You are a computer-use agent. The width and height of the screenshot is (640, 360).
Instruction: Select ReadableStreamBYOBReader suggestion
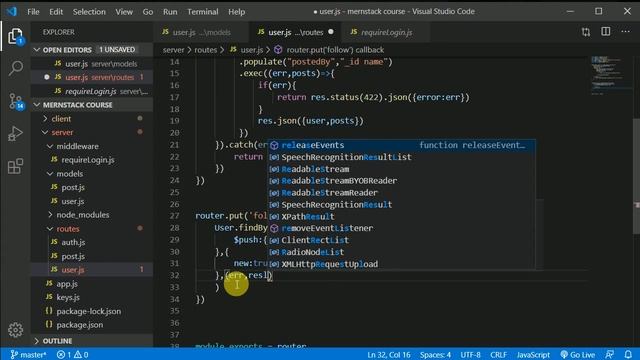[x=402, y=181]
